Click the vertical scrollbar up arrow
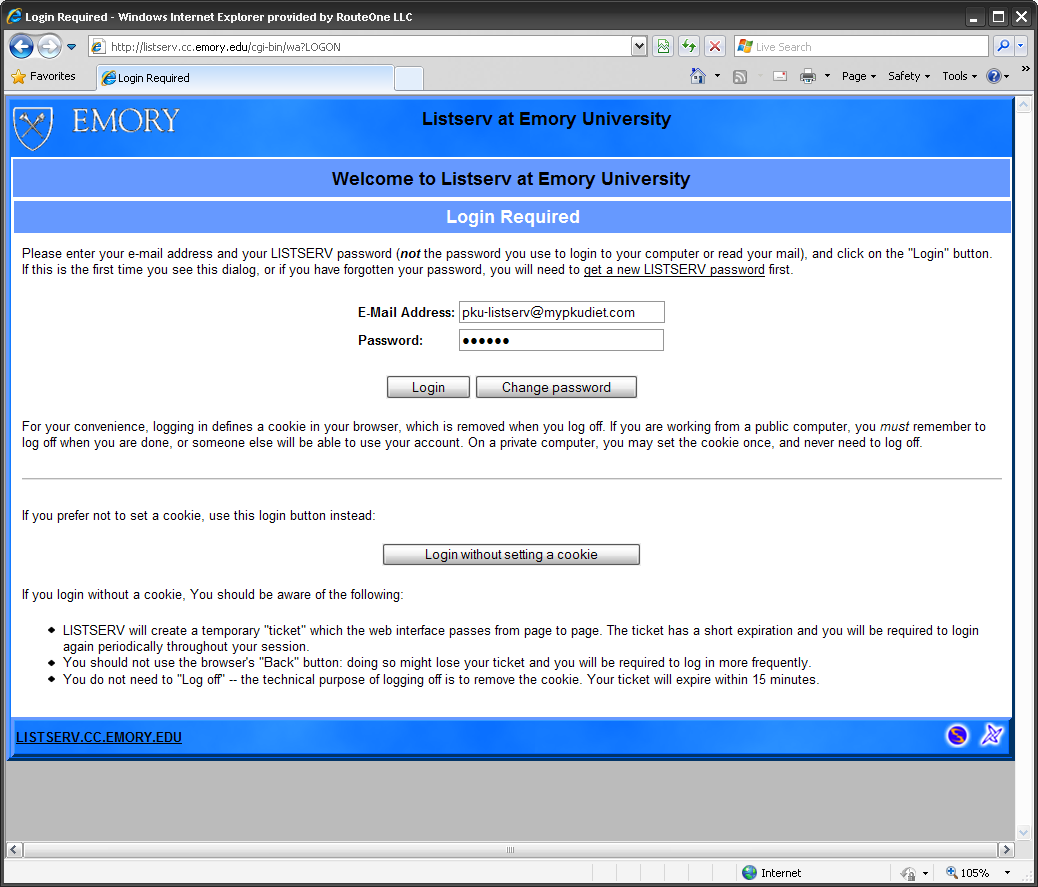Screen dimensions: 1038x887 point(1023,105)
